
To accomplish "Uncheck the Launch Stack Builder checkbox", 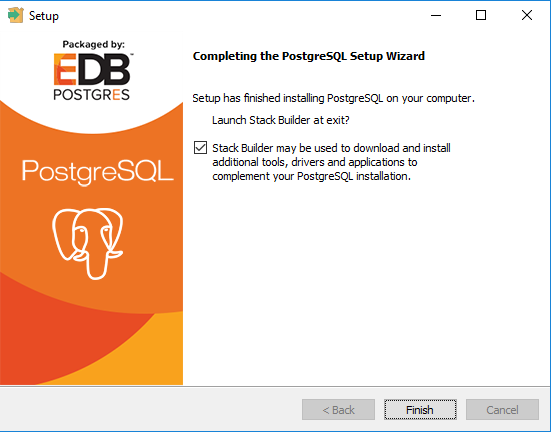I will click(200, 148).
